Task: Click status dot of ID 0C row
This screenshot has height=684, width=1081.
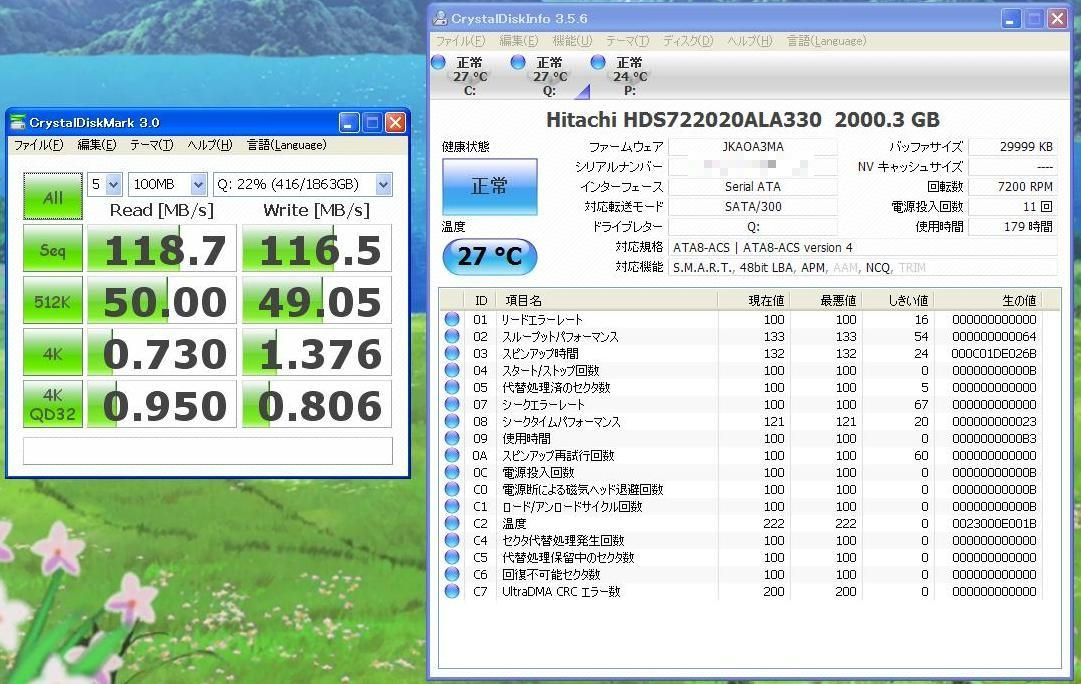Action: click(452, 472)
